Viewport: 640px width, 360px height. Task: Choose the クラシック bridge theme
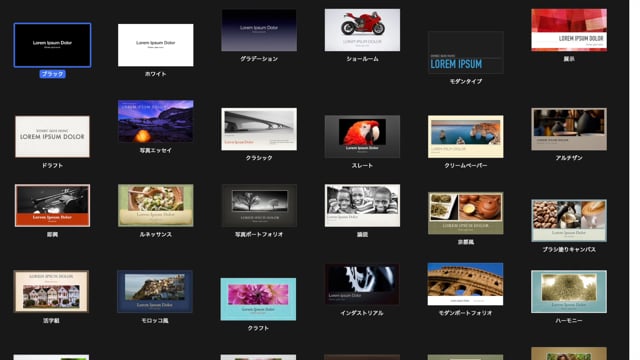click(259, 129)
